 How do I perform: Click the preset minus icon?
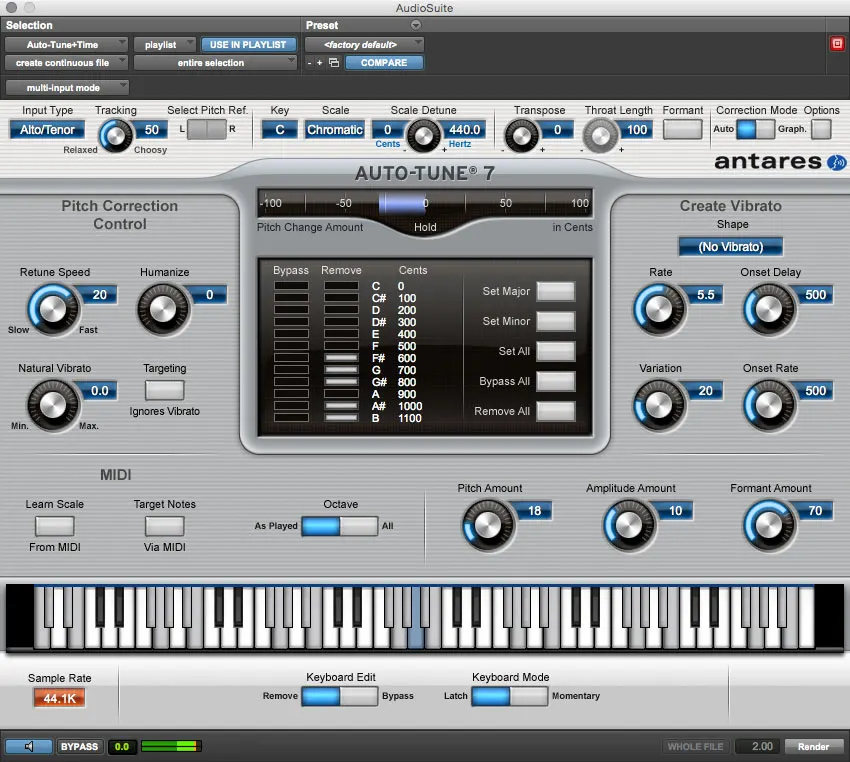(x=310, y=63)
